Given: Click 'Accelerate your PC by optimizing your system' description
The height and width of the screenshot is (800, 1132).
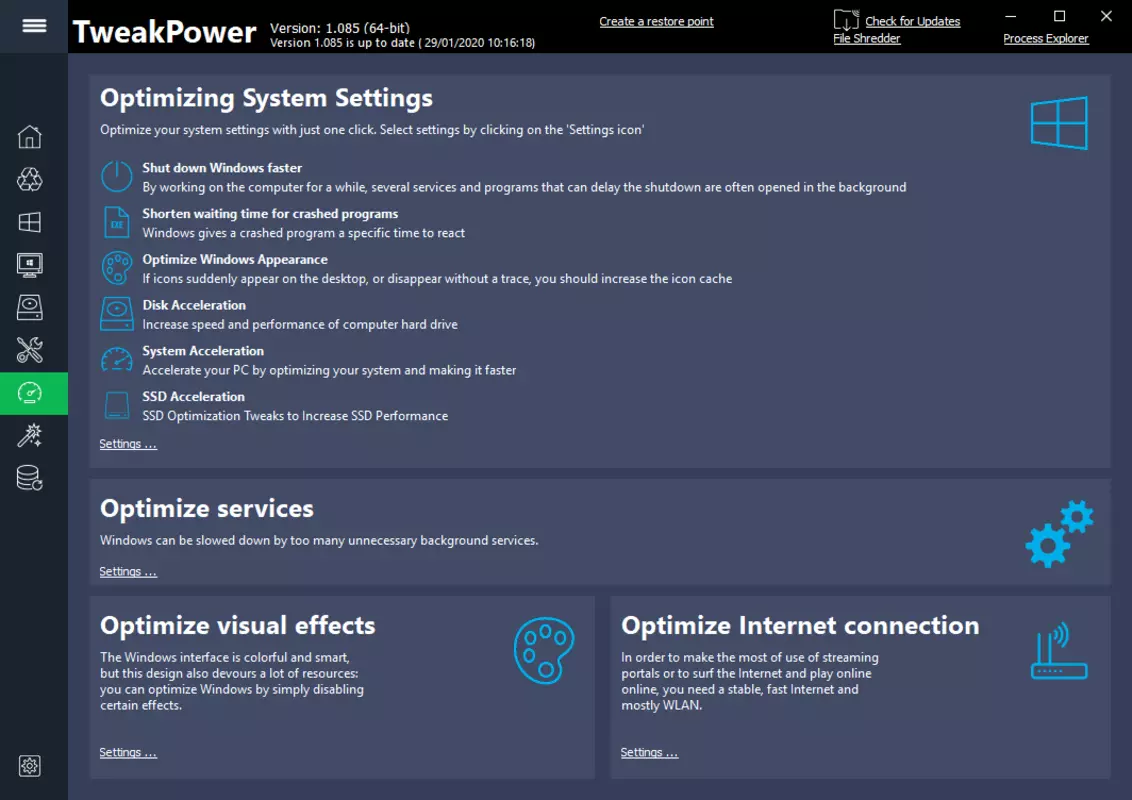Looking at the screenshot, I should pyautogui.click(x=329, y=370).
